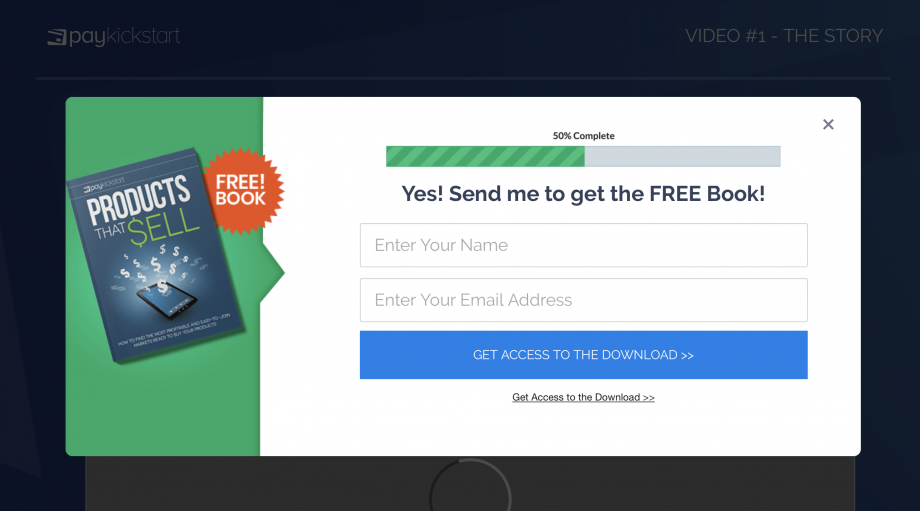The height and width of the screenshot is (511, 920).
Task: Focus the Enter Your Email Address field
Action: click(583, 300)
